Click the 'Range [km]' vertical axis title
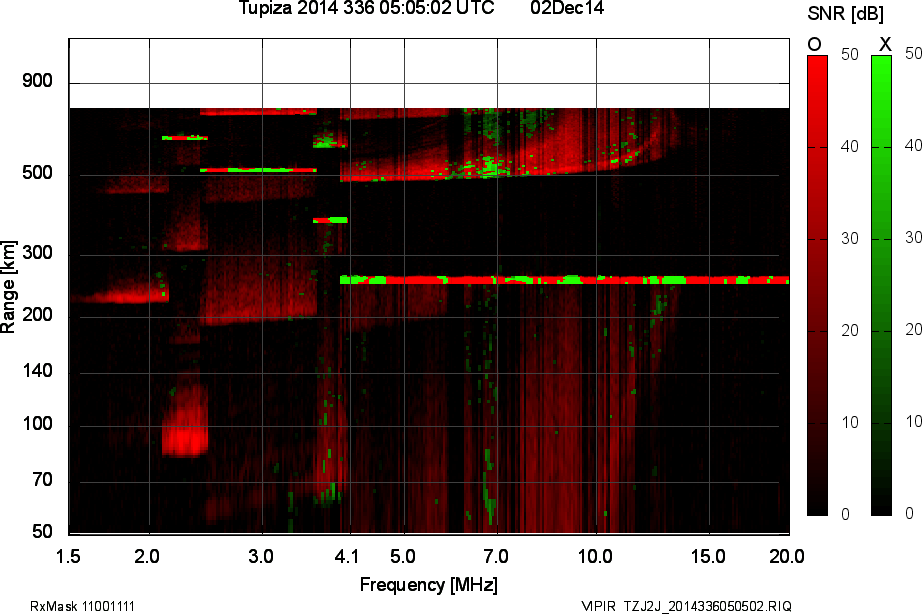Screen dimensions: 922x614 click(x=8, y=286)
